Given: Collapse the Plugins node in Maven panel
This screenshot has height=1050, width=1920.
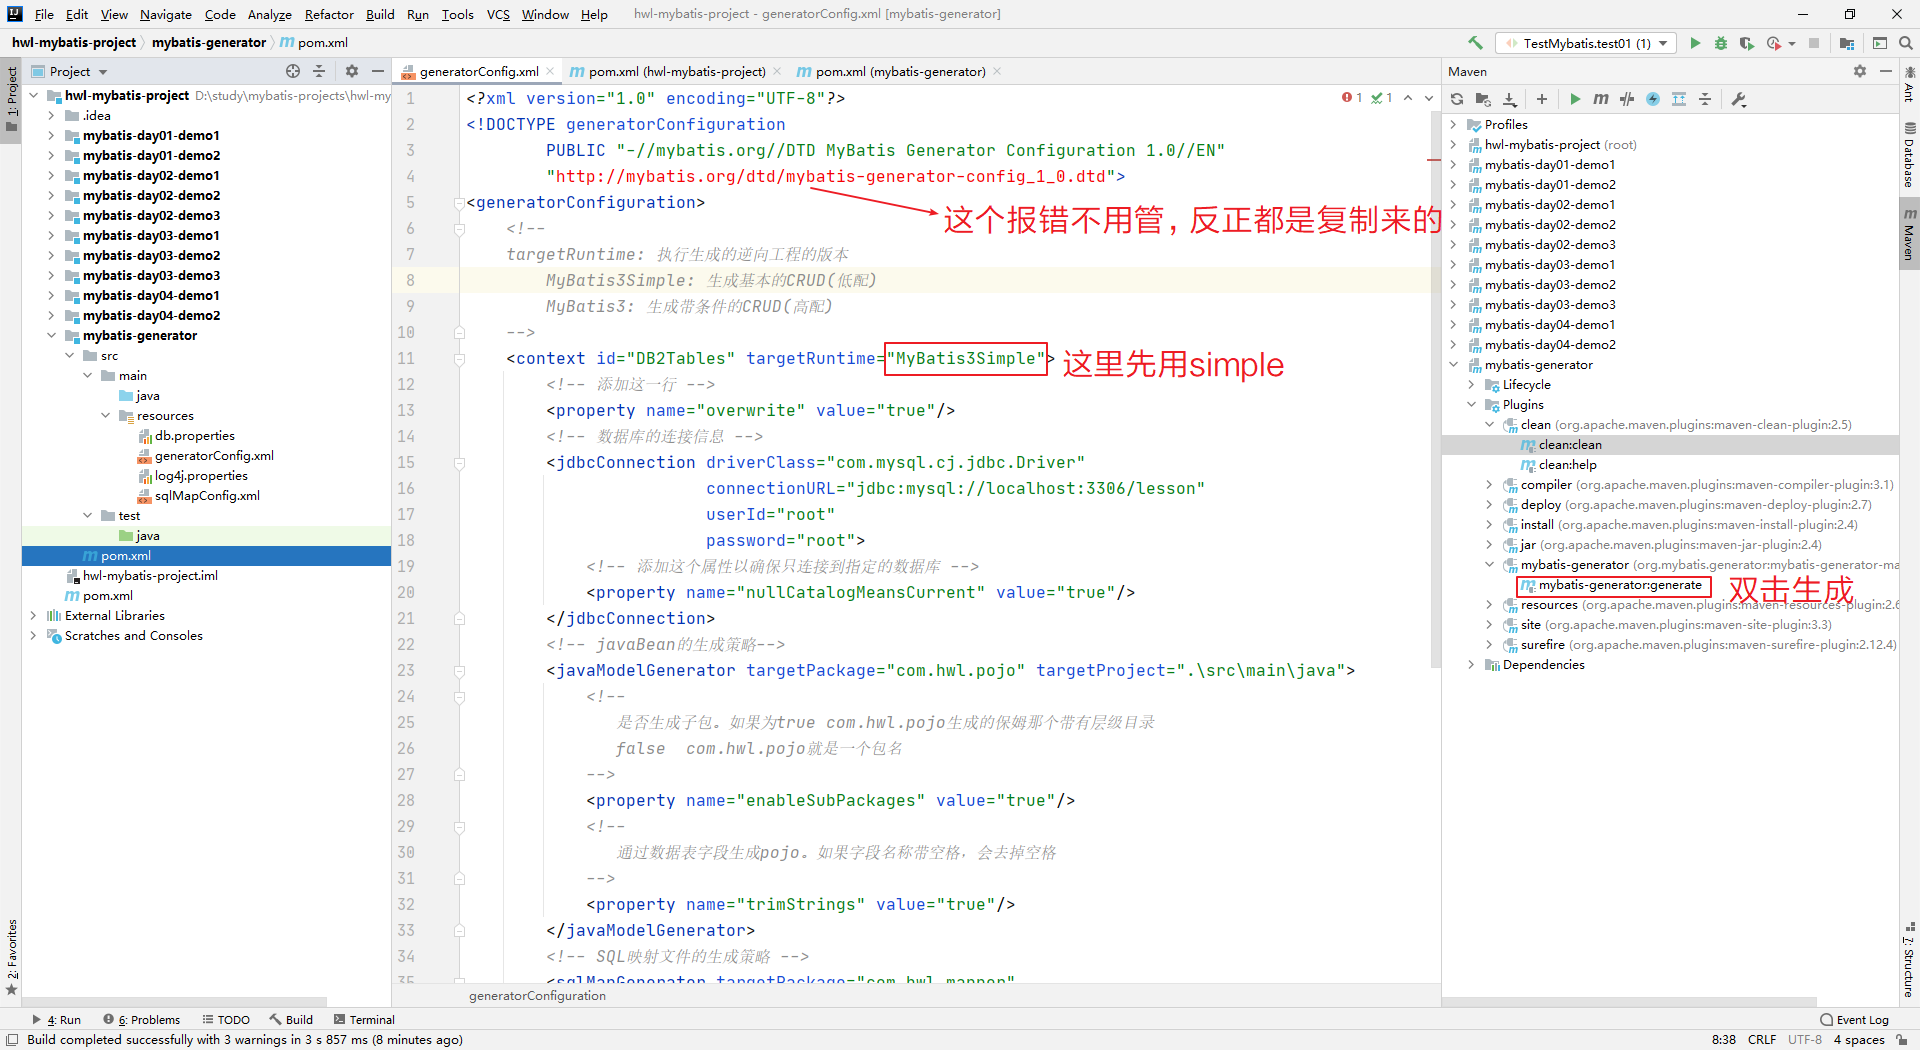Looking at the screenshot, I should click(x=1472, y=404).
